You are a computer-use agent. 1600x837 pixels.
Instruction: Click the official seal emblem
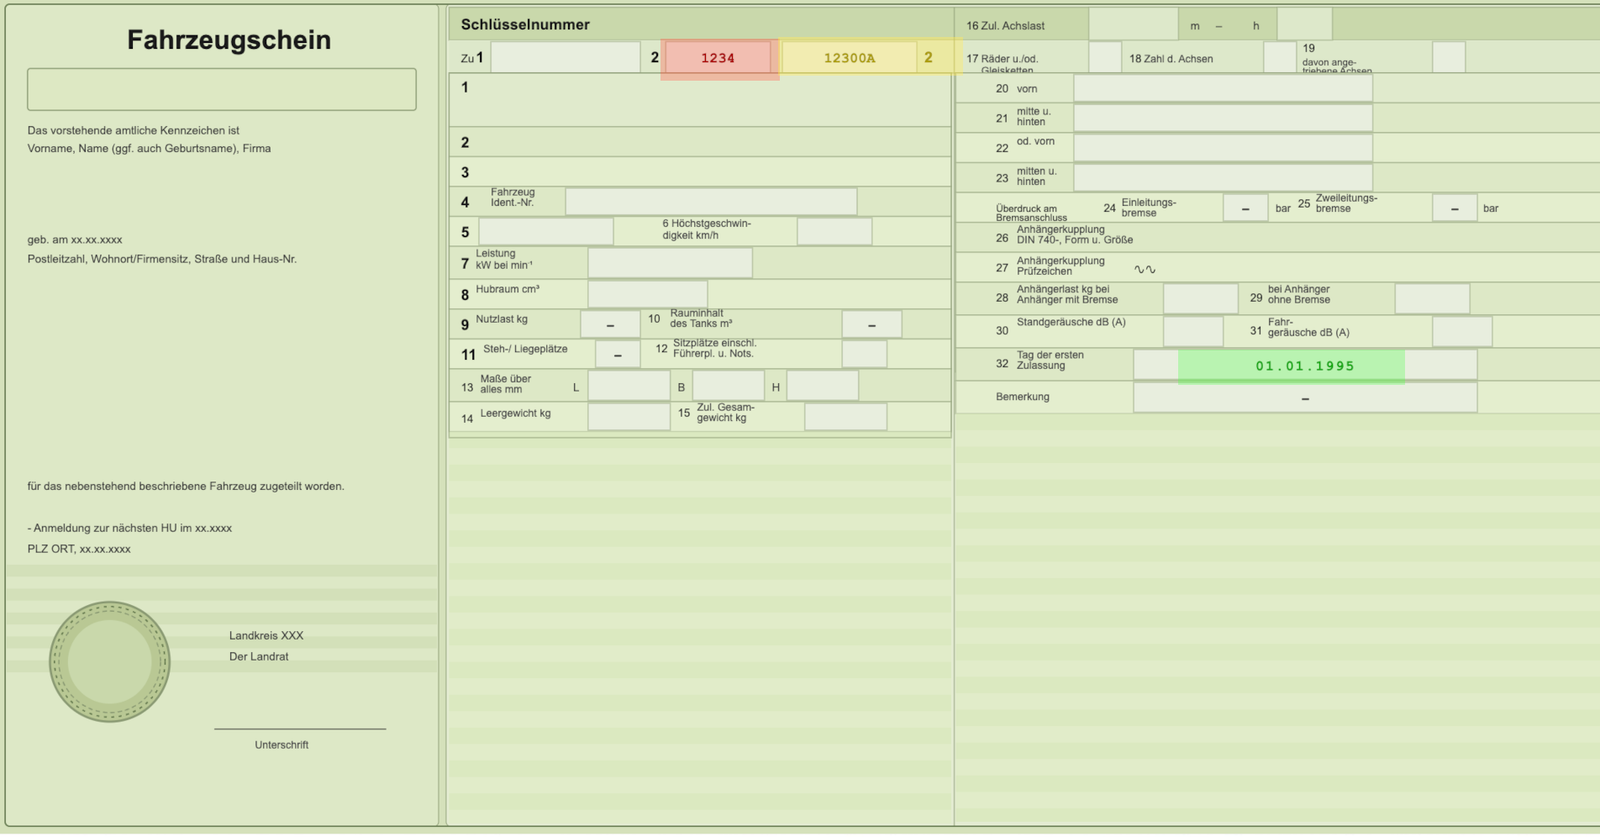point(110,662)
